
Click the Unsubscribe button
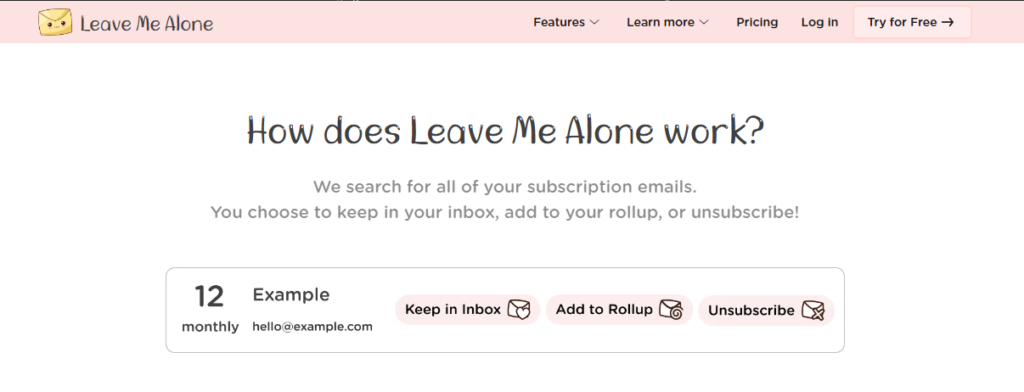(x=766, y=310)
